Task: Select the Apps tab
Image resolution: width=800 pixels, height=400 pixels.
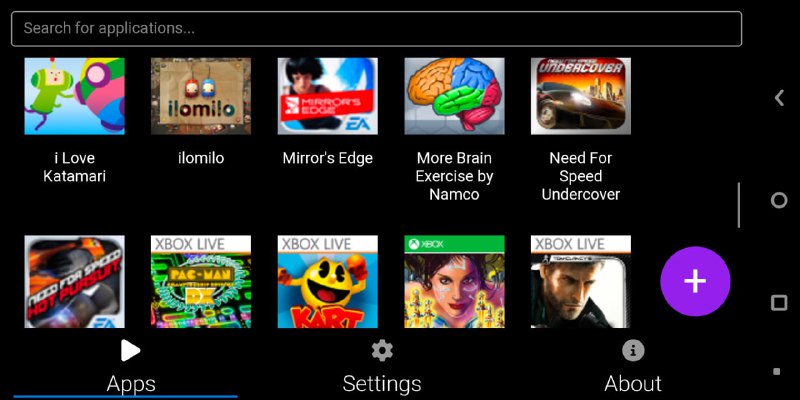Action: point(131,367)
